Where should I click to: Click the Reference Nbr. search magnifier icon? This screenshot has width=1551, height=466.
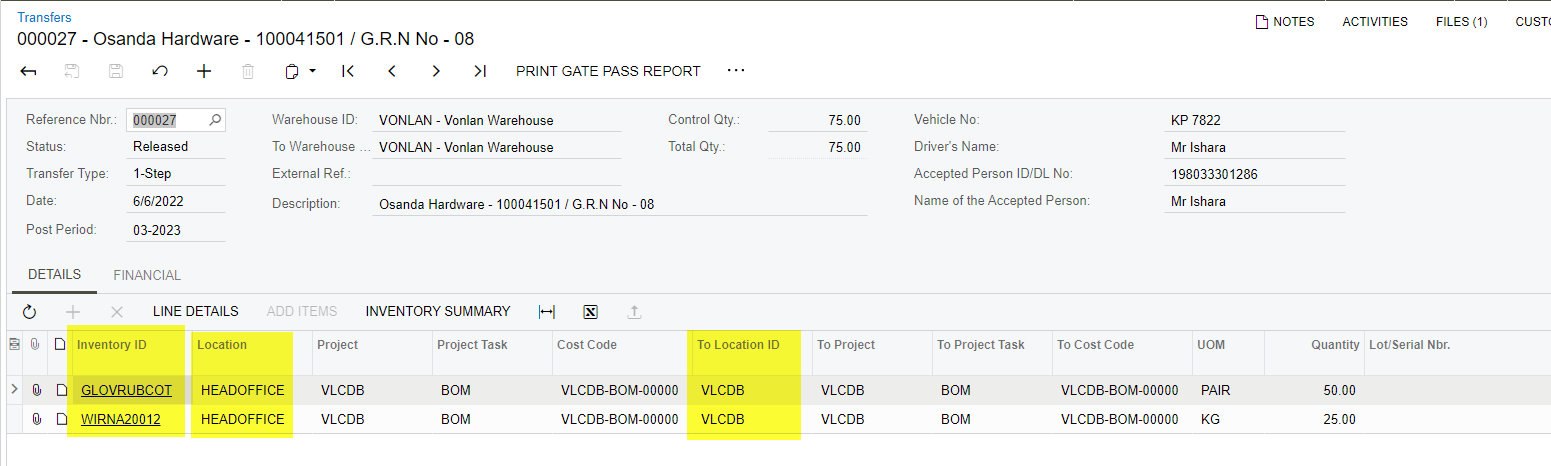[x=215, y=120]
